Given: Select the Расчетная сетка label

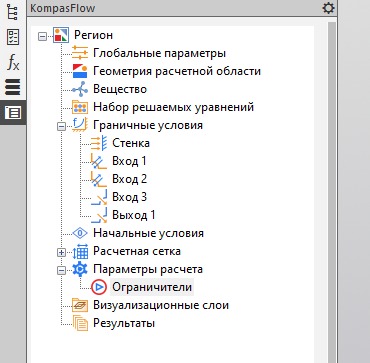Looking at the screenshot, I should (x=137, y=251).
